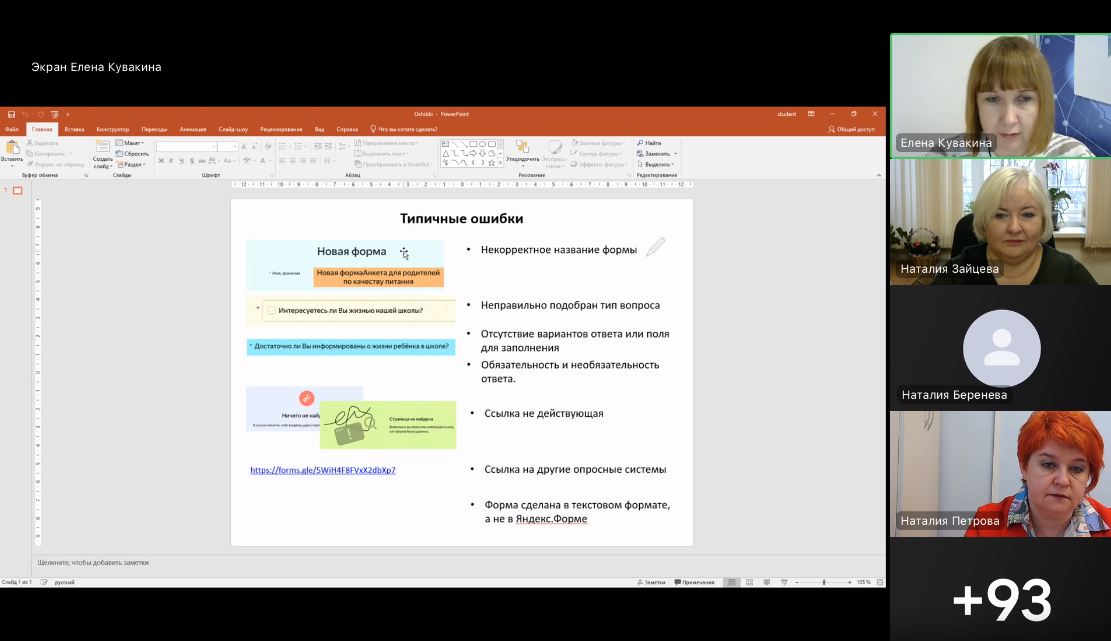Viewport: 1111px width, 641px height.
Task: Expand the shapes gallery with More arrow
Action: 500,163
